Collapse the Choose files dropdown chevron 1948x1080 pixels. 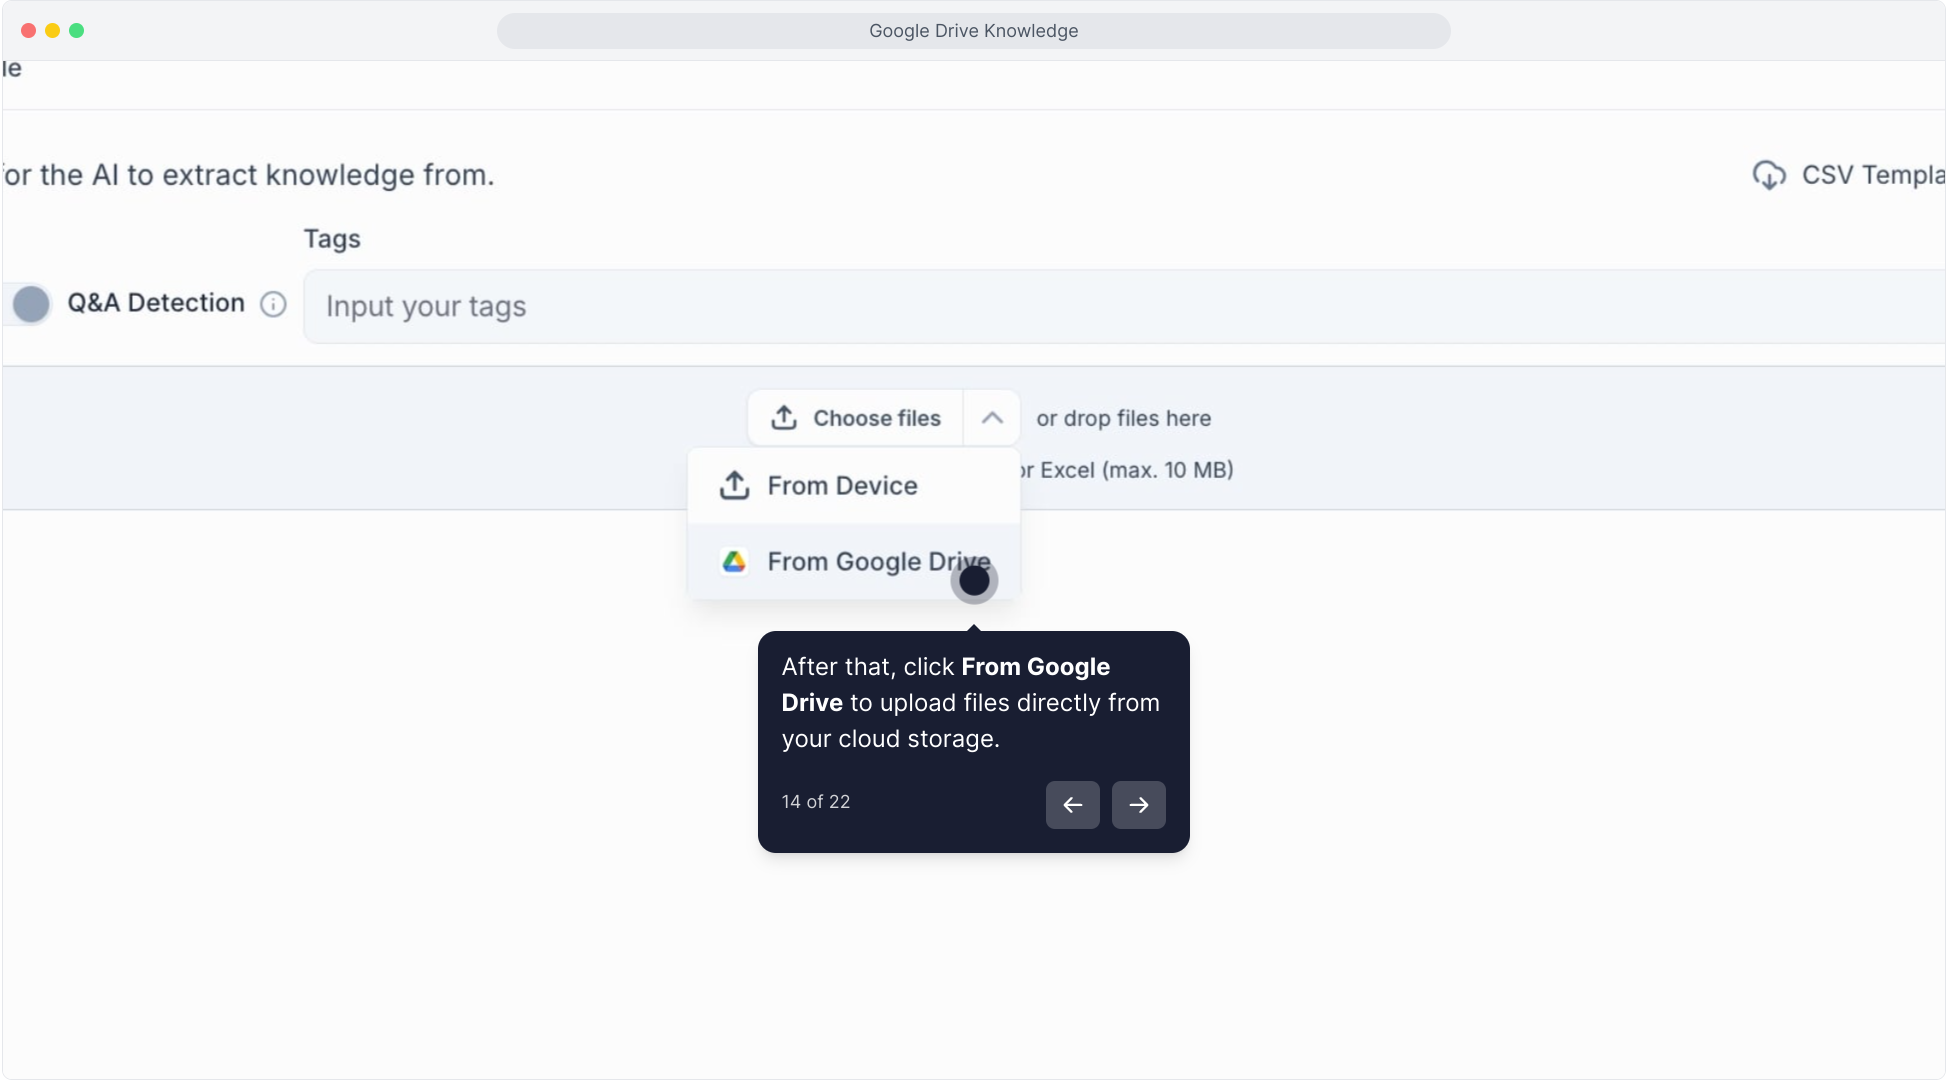[992, 418]
